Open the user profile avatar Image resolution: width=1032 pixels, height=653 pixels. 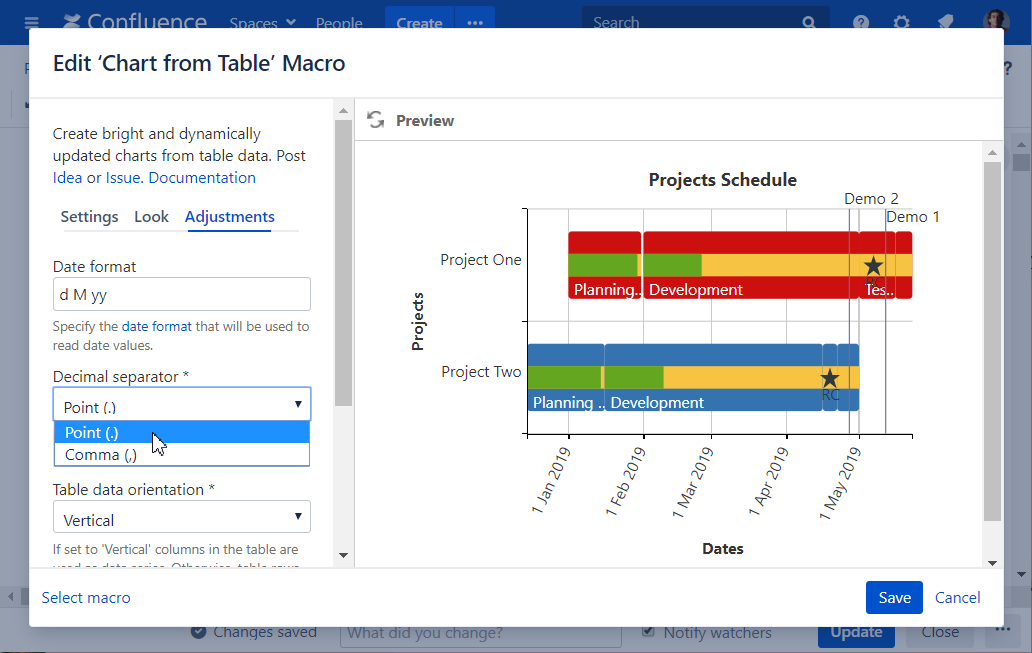pos(995,22)
